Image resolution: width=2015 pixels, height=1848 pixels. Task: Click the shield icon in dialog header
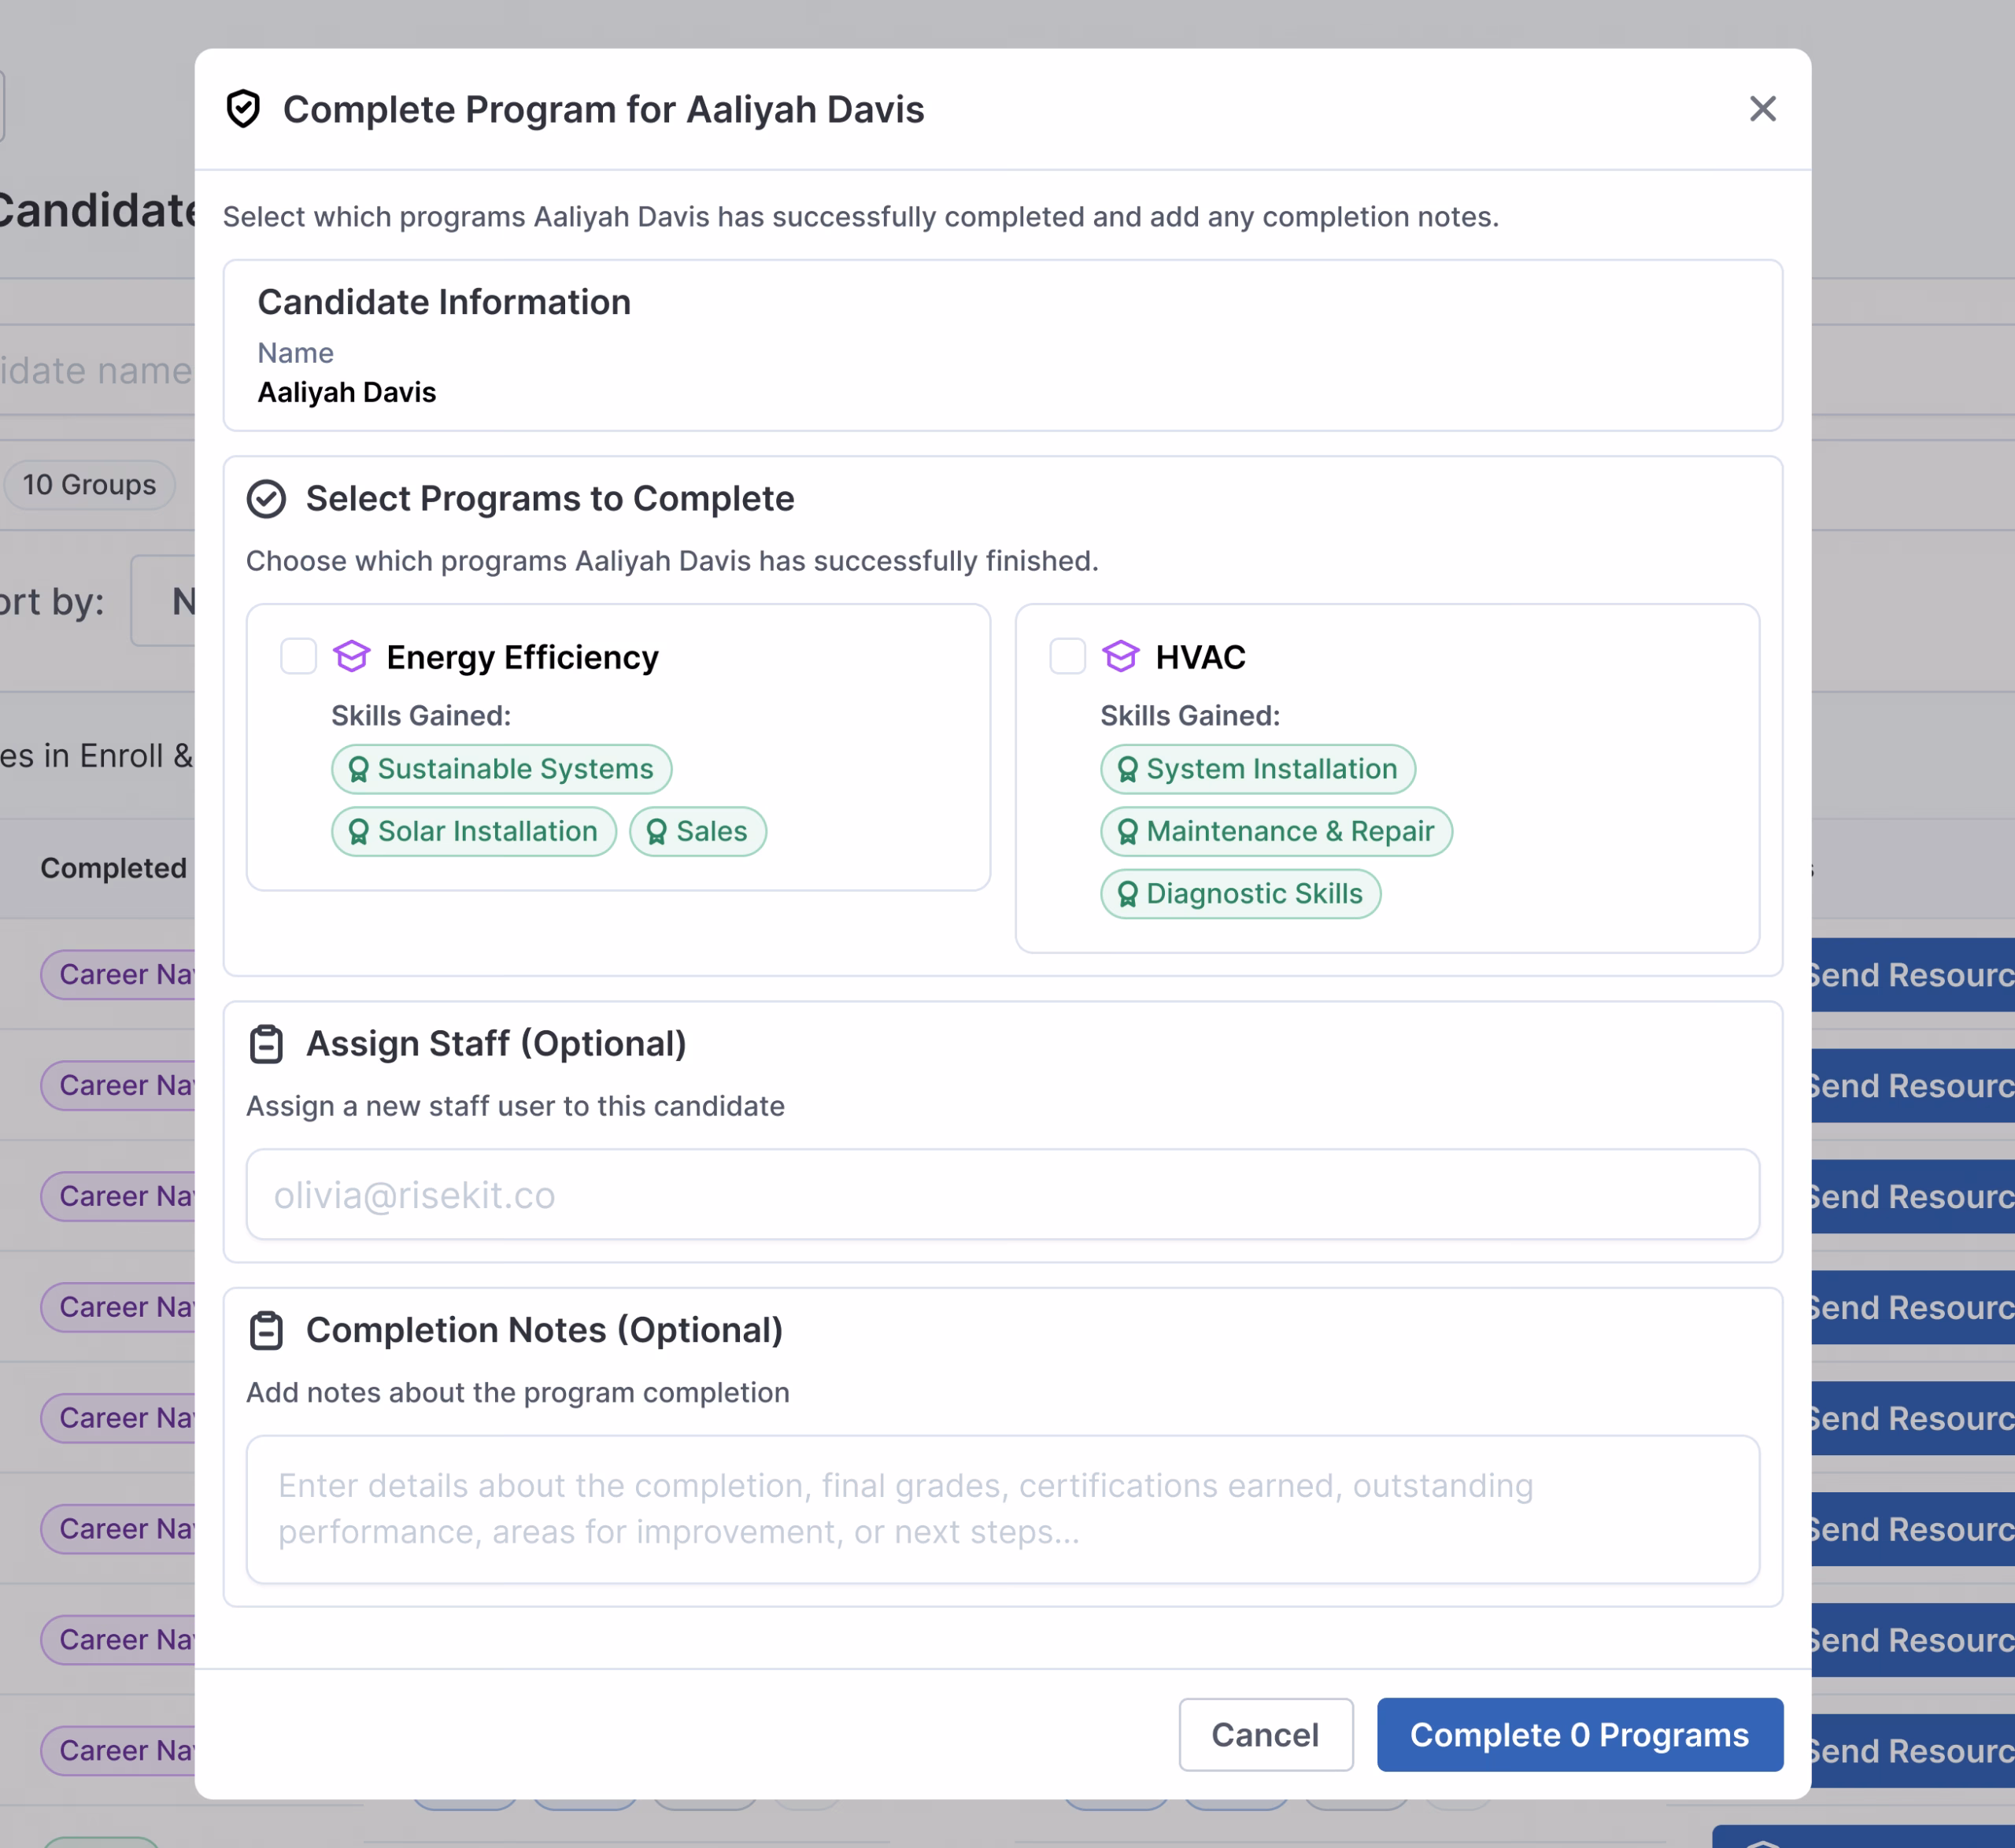point(243,109)
